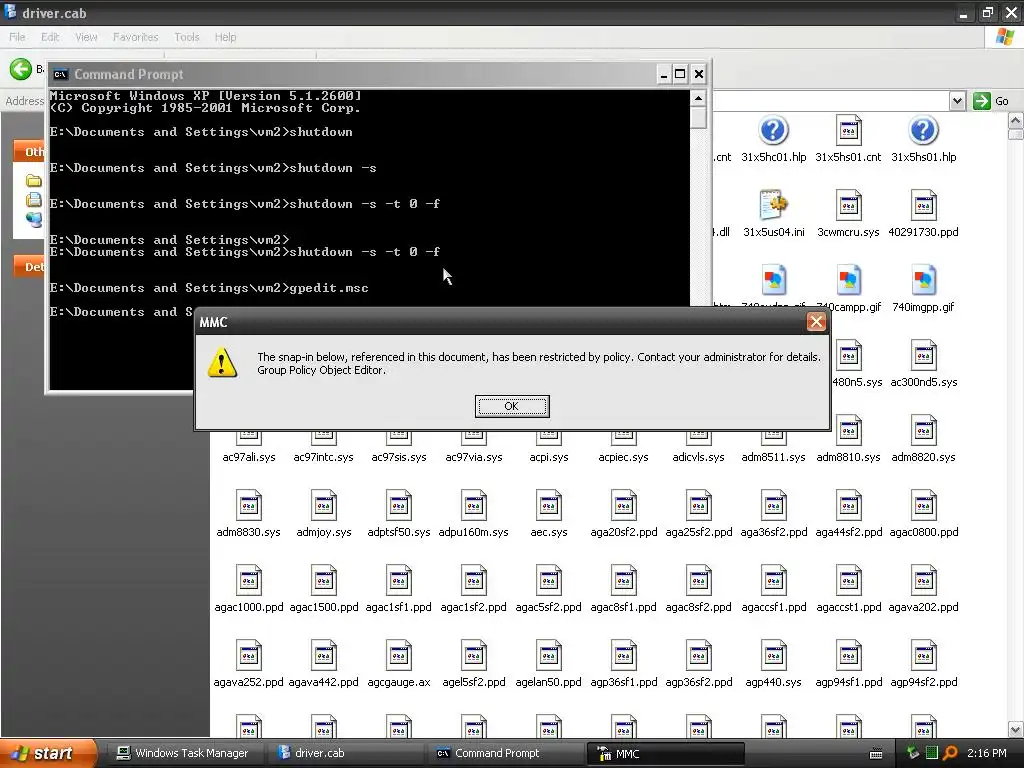Click the folder window scroll up arrow

[1016, 120]
